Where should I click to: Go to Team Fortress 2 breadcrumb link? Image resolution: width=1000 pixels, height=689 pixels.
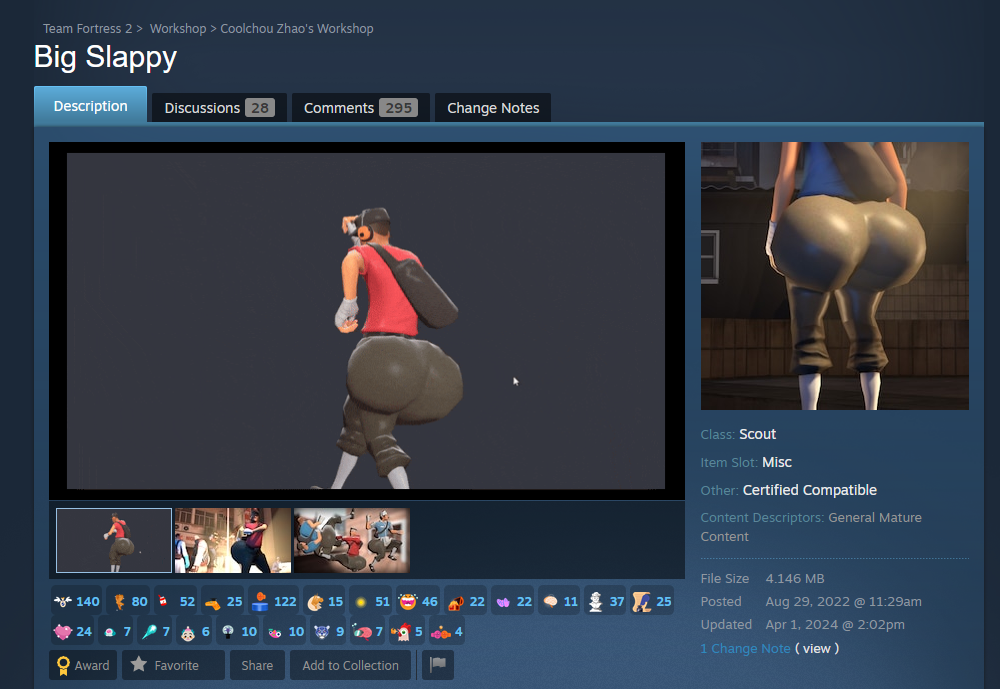[87, 29]
